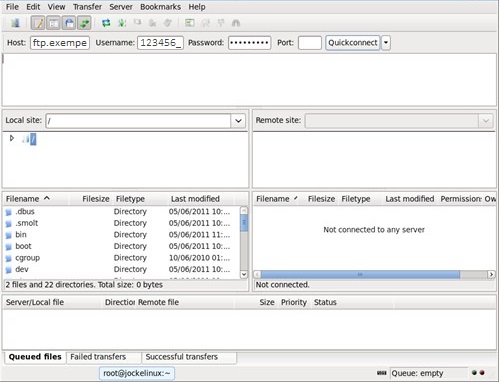Click local file list scroll up arrow

point(244,210)
